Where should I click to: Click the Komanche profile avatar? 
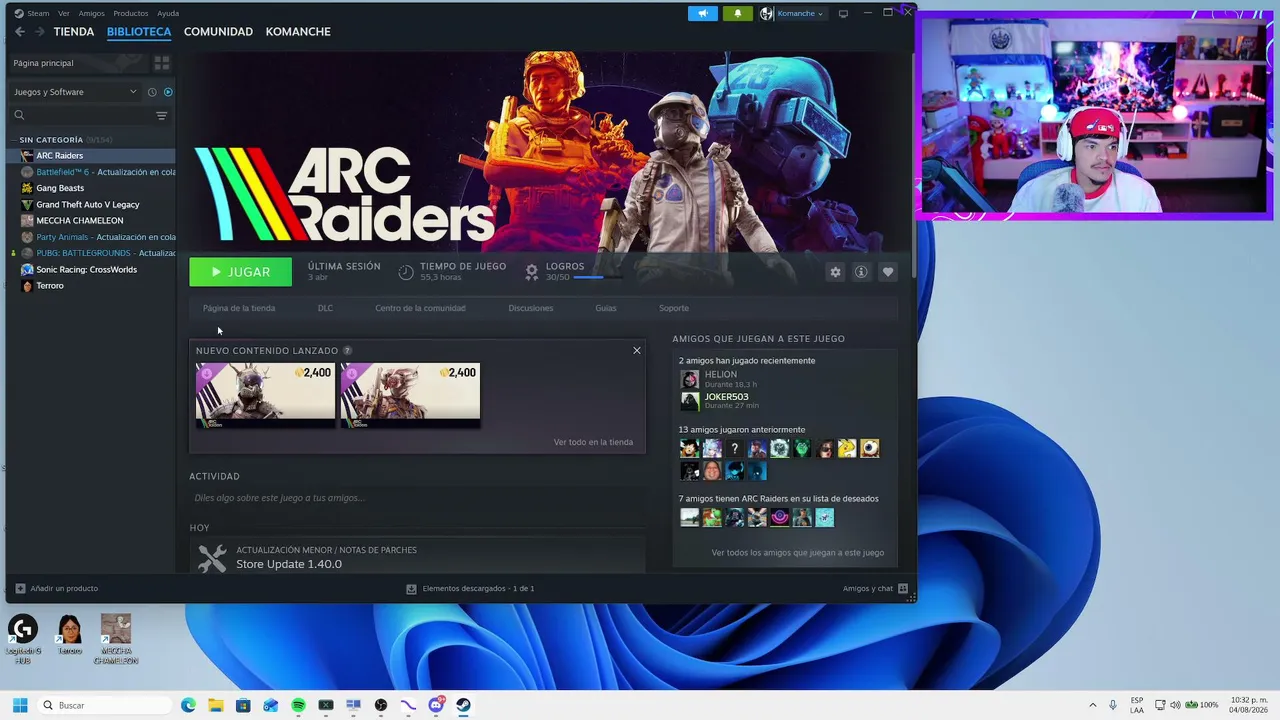pyautogui.click(x=767, y=13)
